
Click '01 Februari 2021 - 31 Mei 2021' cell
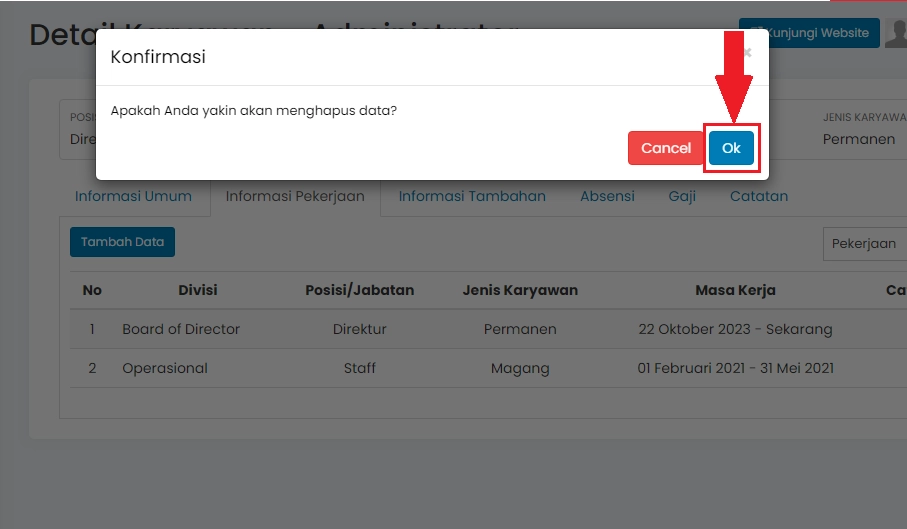tap(735, 368)
